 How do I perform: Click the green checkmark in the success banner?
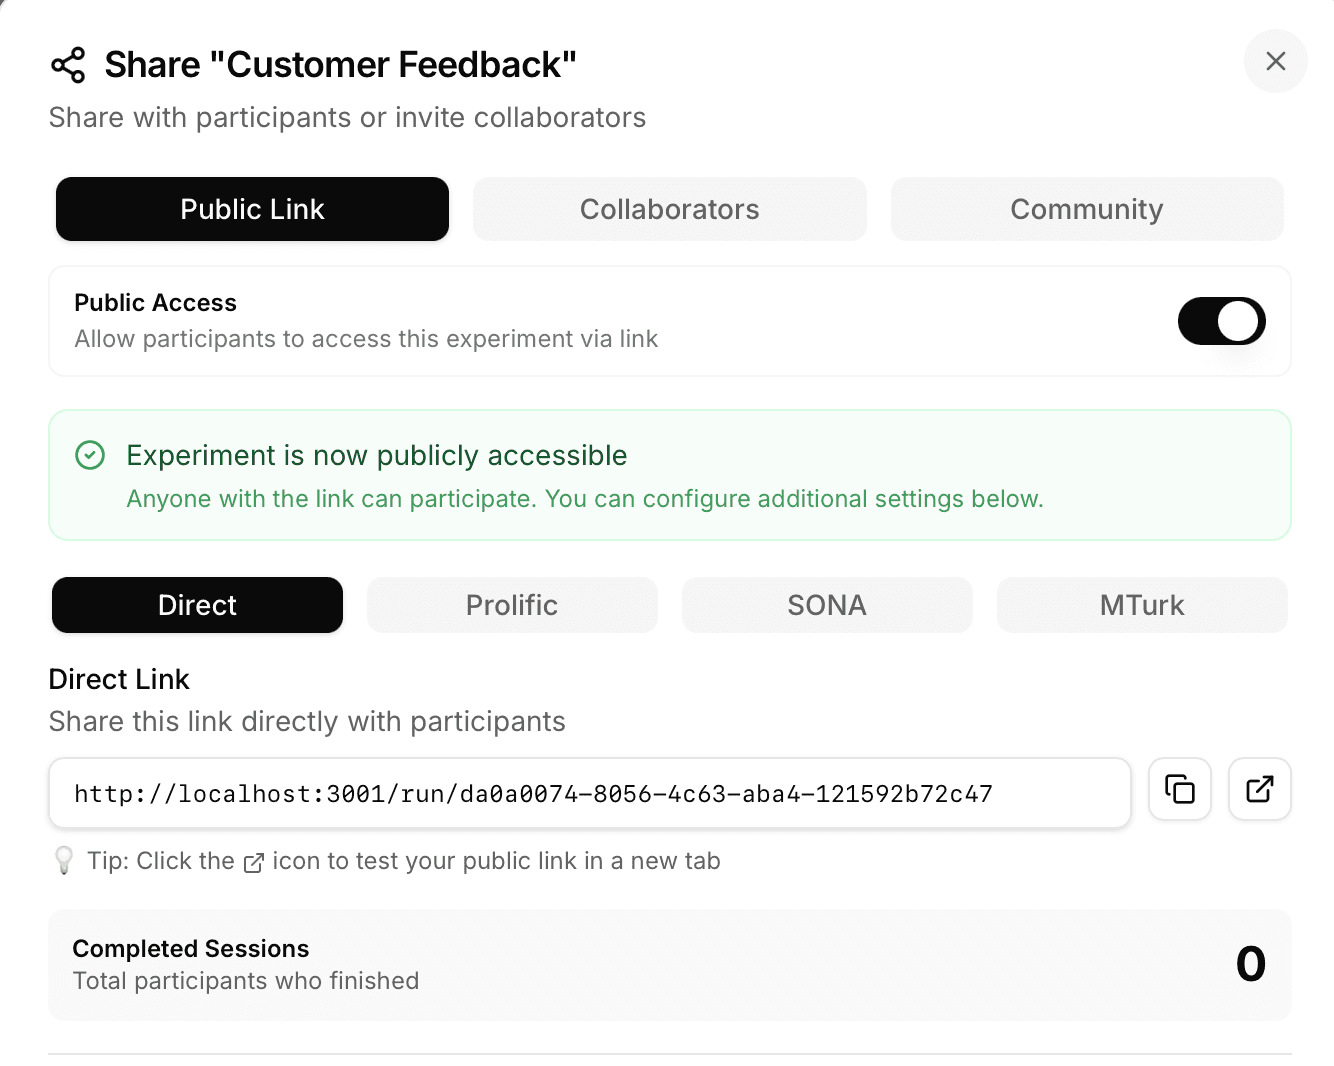[89, 455]
